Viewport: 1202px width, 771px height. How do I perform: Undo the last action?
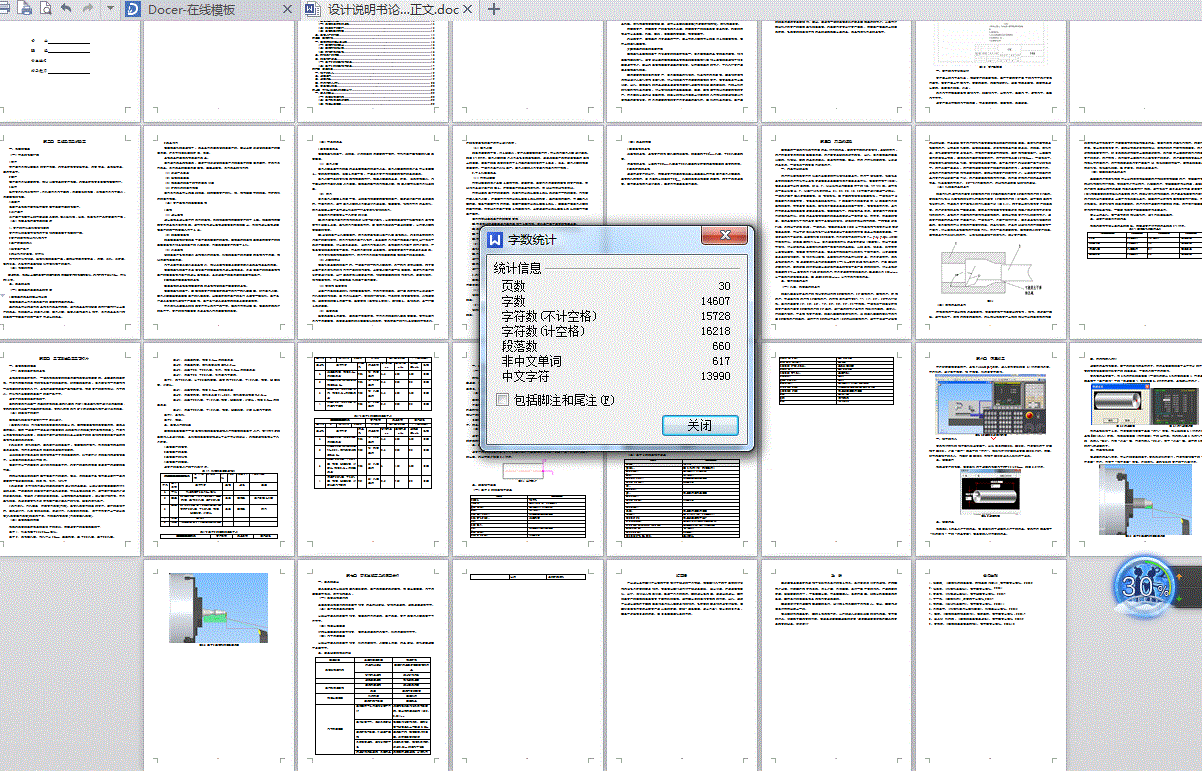pyautogui.click(x=67, y=9)
